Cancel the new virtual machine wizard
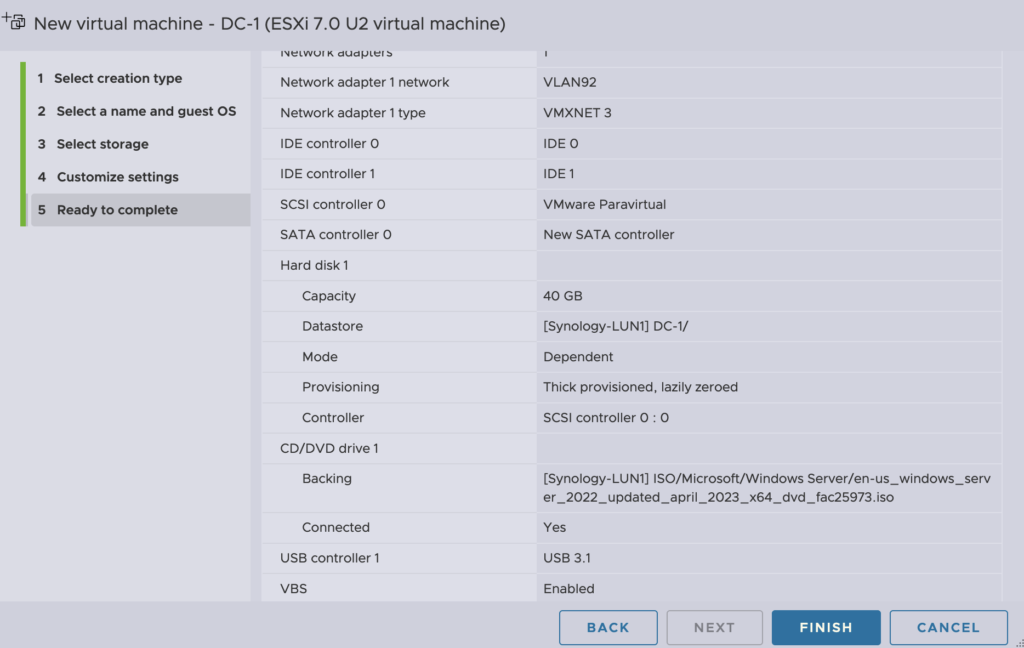 [947, 627]
